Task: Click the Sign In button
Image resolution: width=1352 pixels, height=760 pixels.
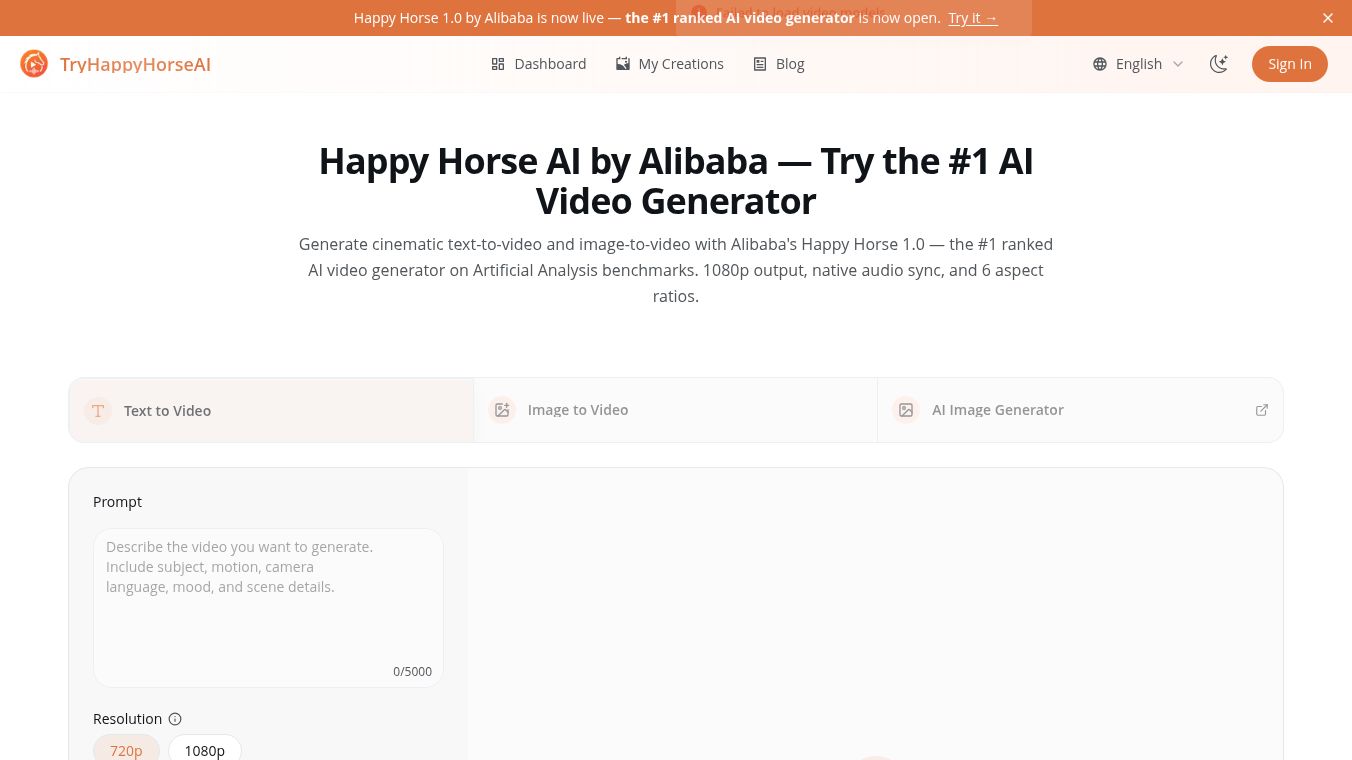Action: click(x=1290, y=64)
